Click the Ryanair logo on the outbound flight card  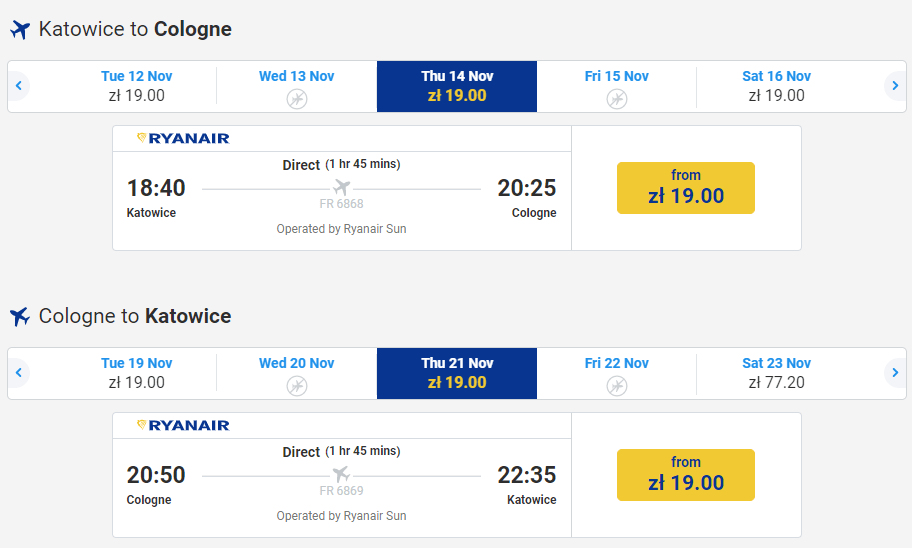tap(183, 138)
